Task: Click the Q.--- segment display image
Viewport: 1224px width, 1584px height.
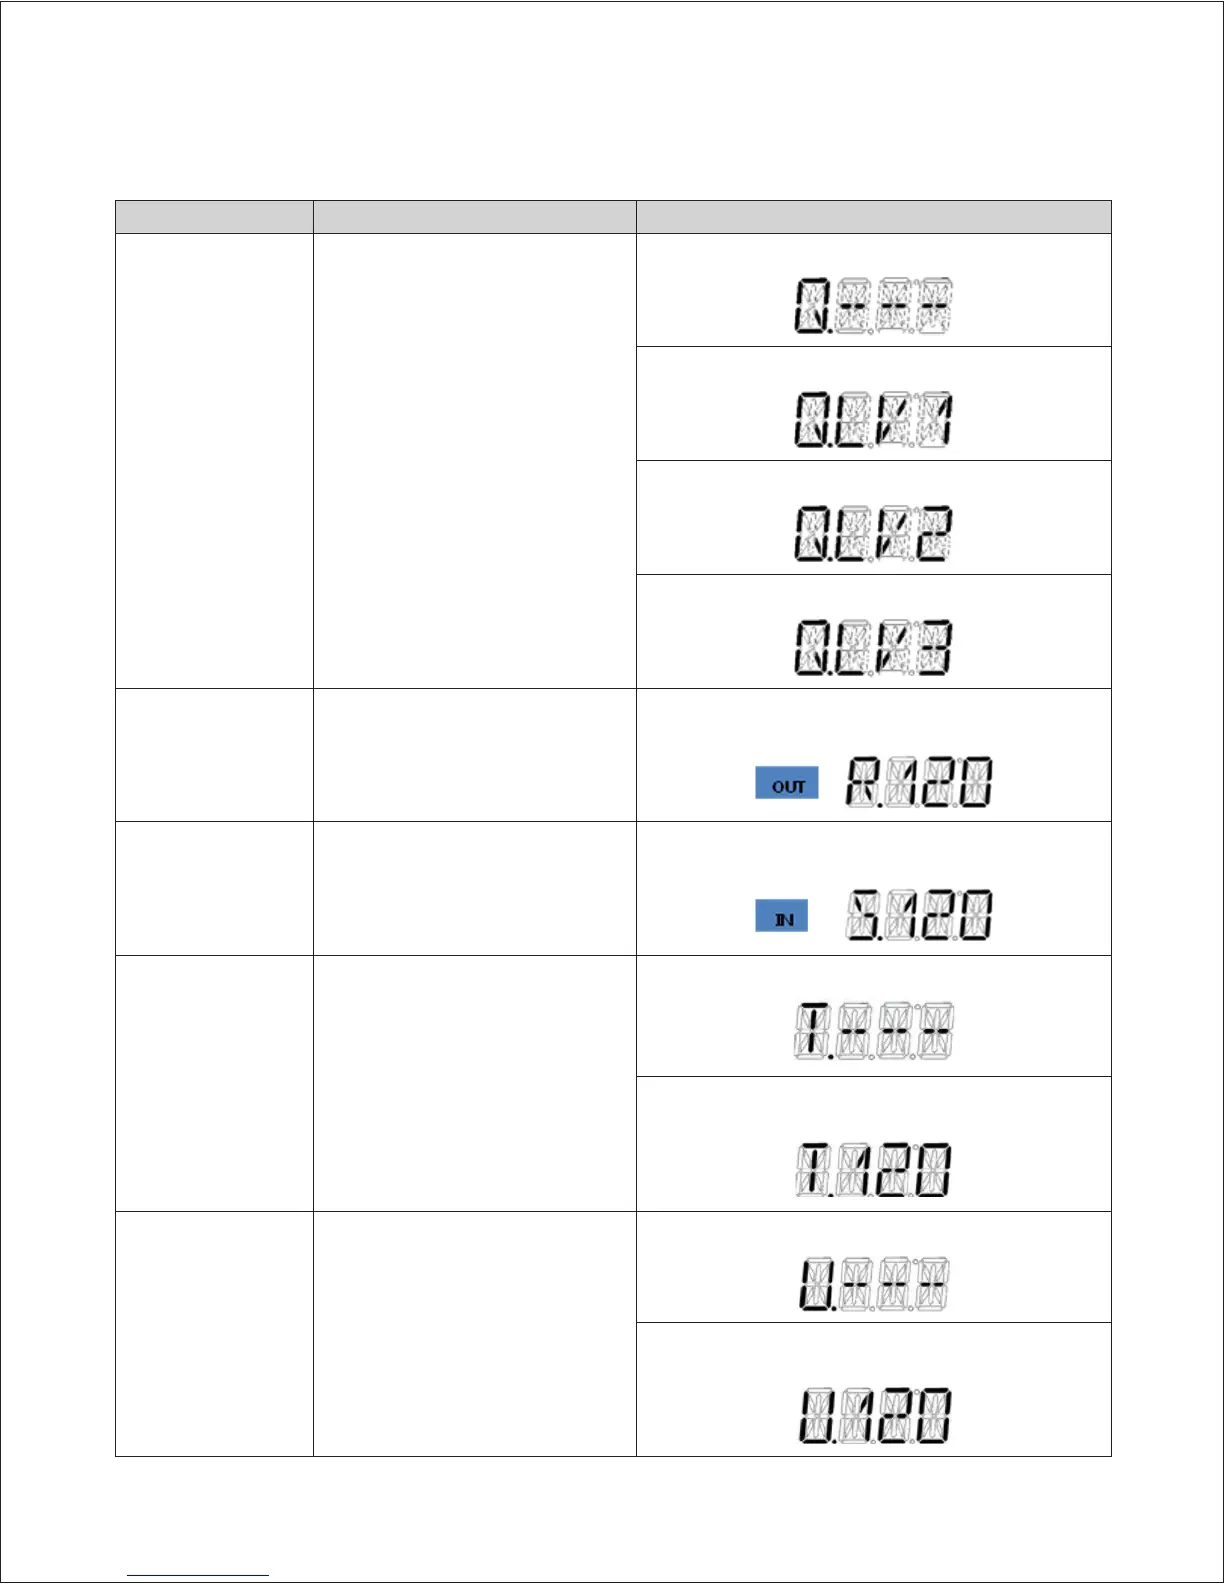Action: pyautogui.click(x=873, y=306)
